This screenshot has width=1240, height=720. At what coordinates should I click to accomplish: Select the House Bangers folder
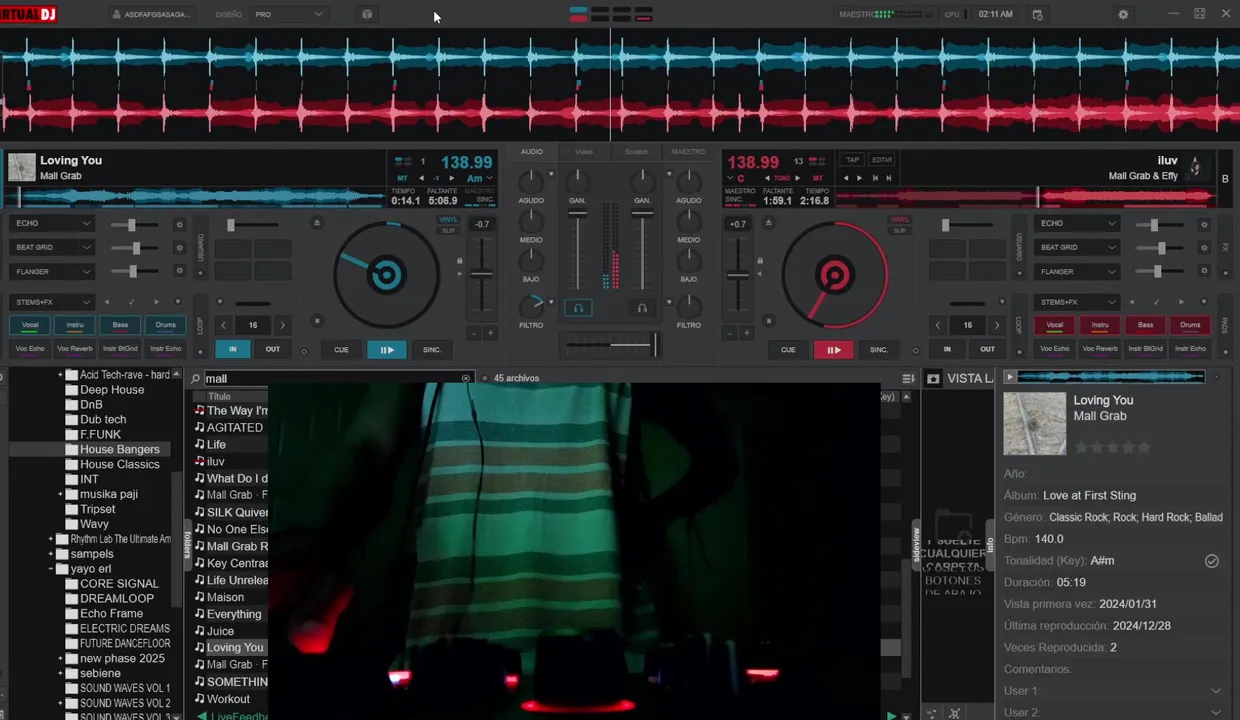click(x=119, y=449)
